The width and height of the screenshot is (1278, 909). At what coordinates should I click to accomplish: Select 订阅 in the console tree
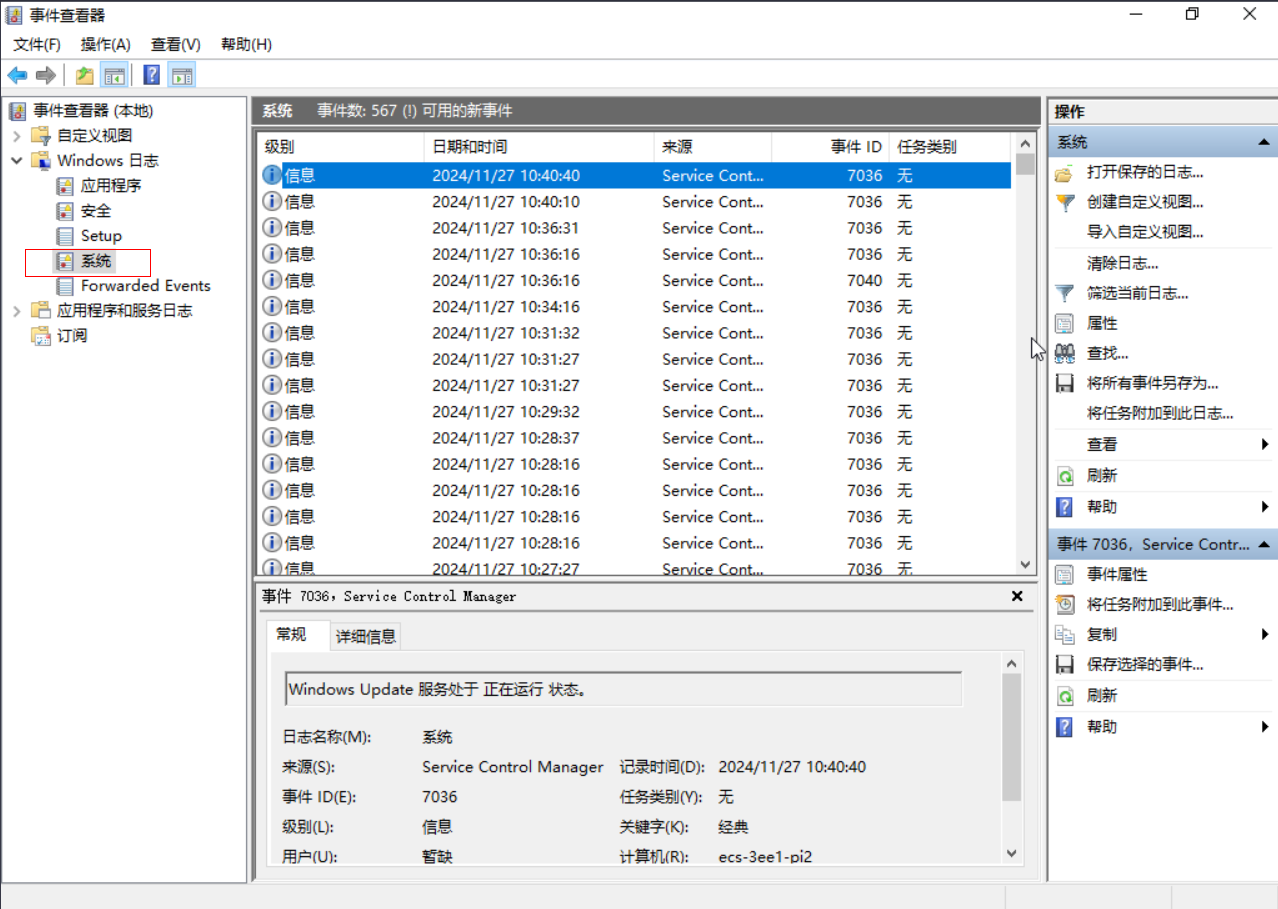click(x=72, y=335)
